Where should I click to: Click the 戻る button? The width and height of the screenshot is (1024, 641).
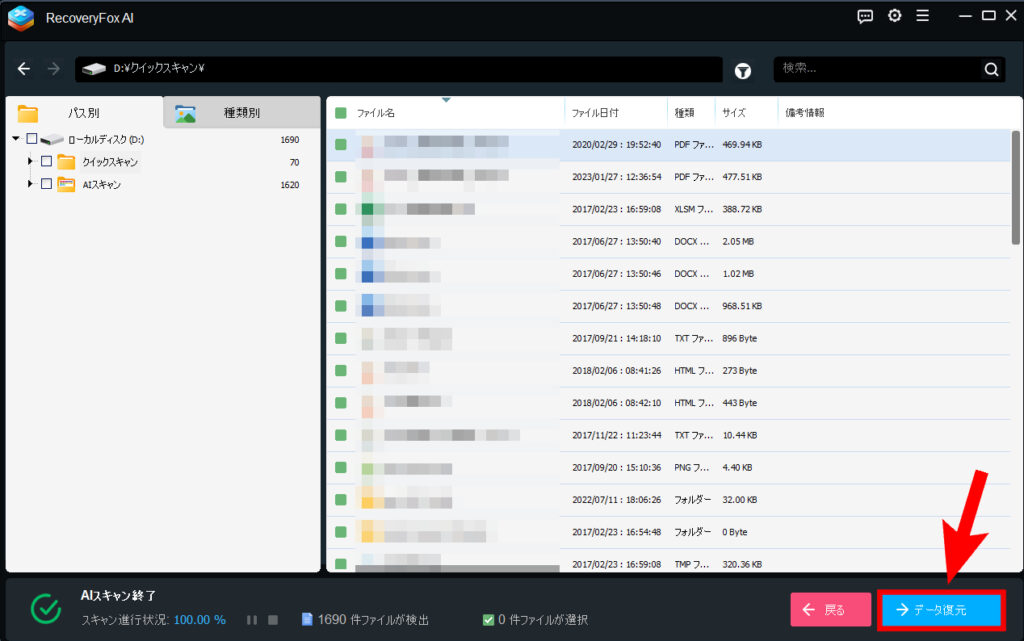coord(830,610)
